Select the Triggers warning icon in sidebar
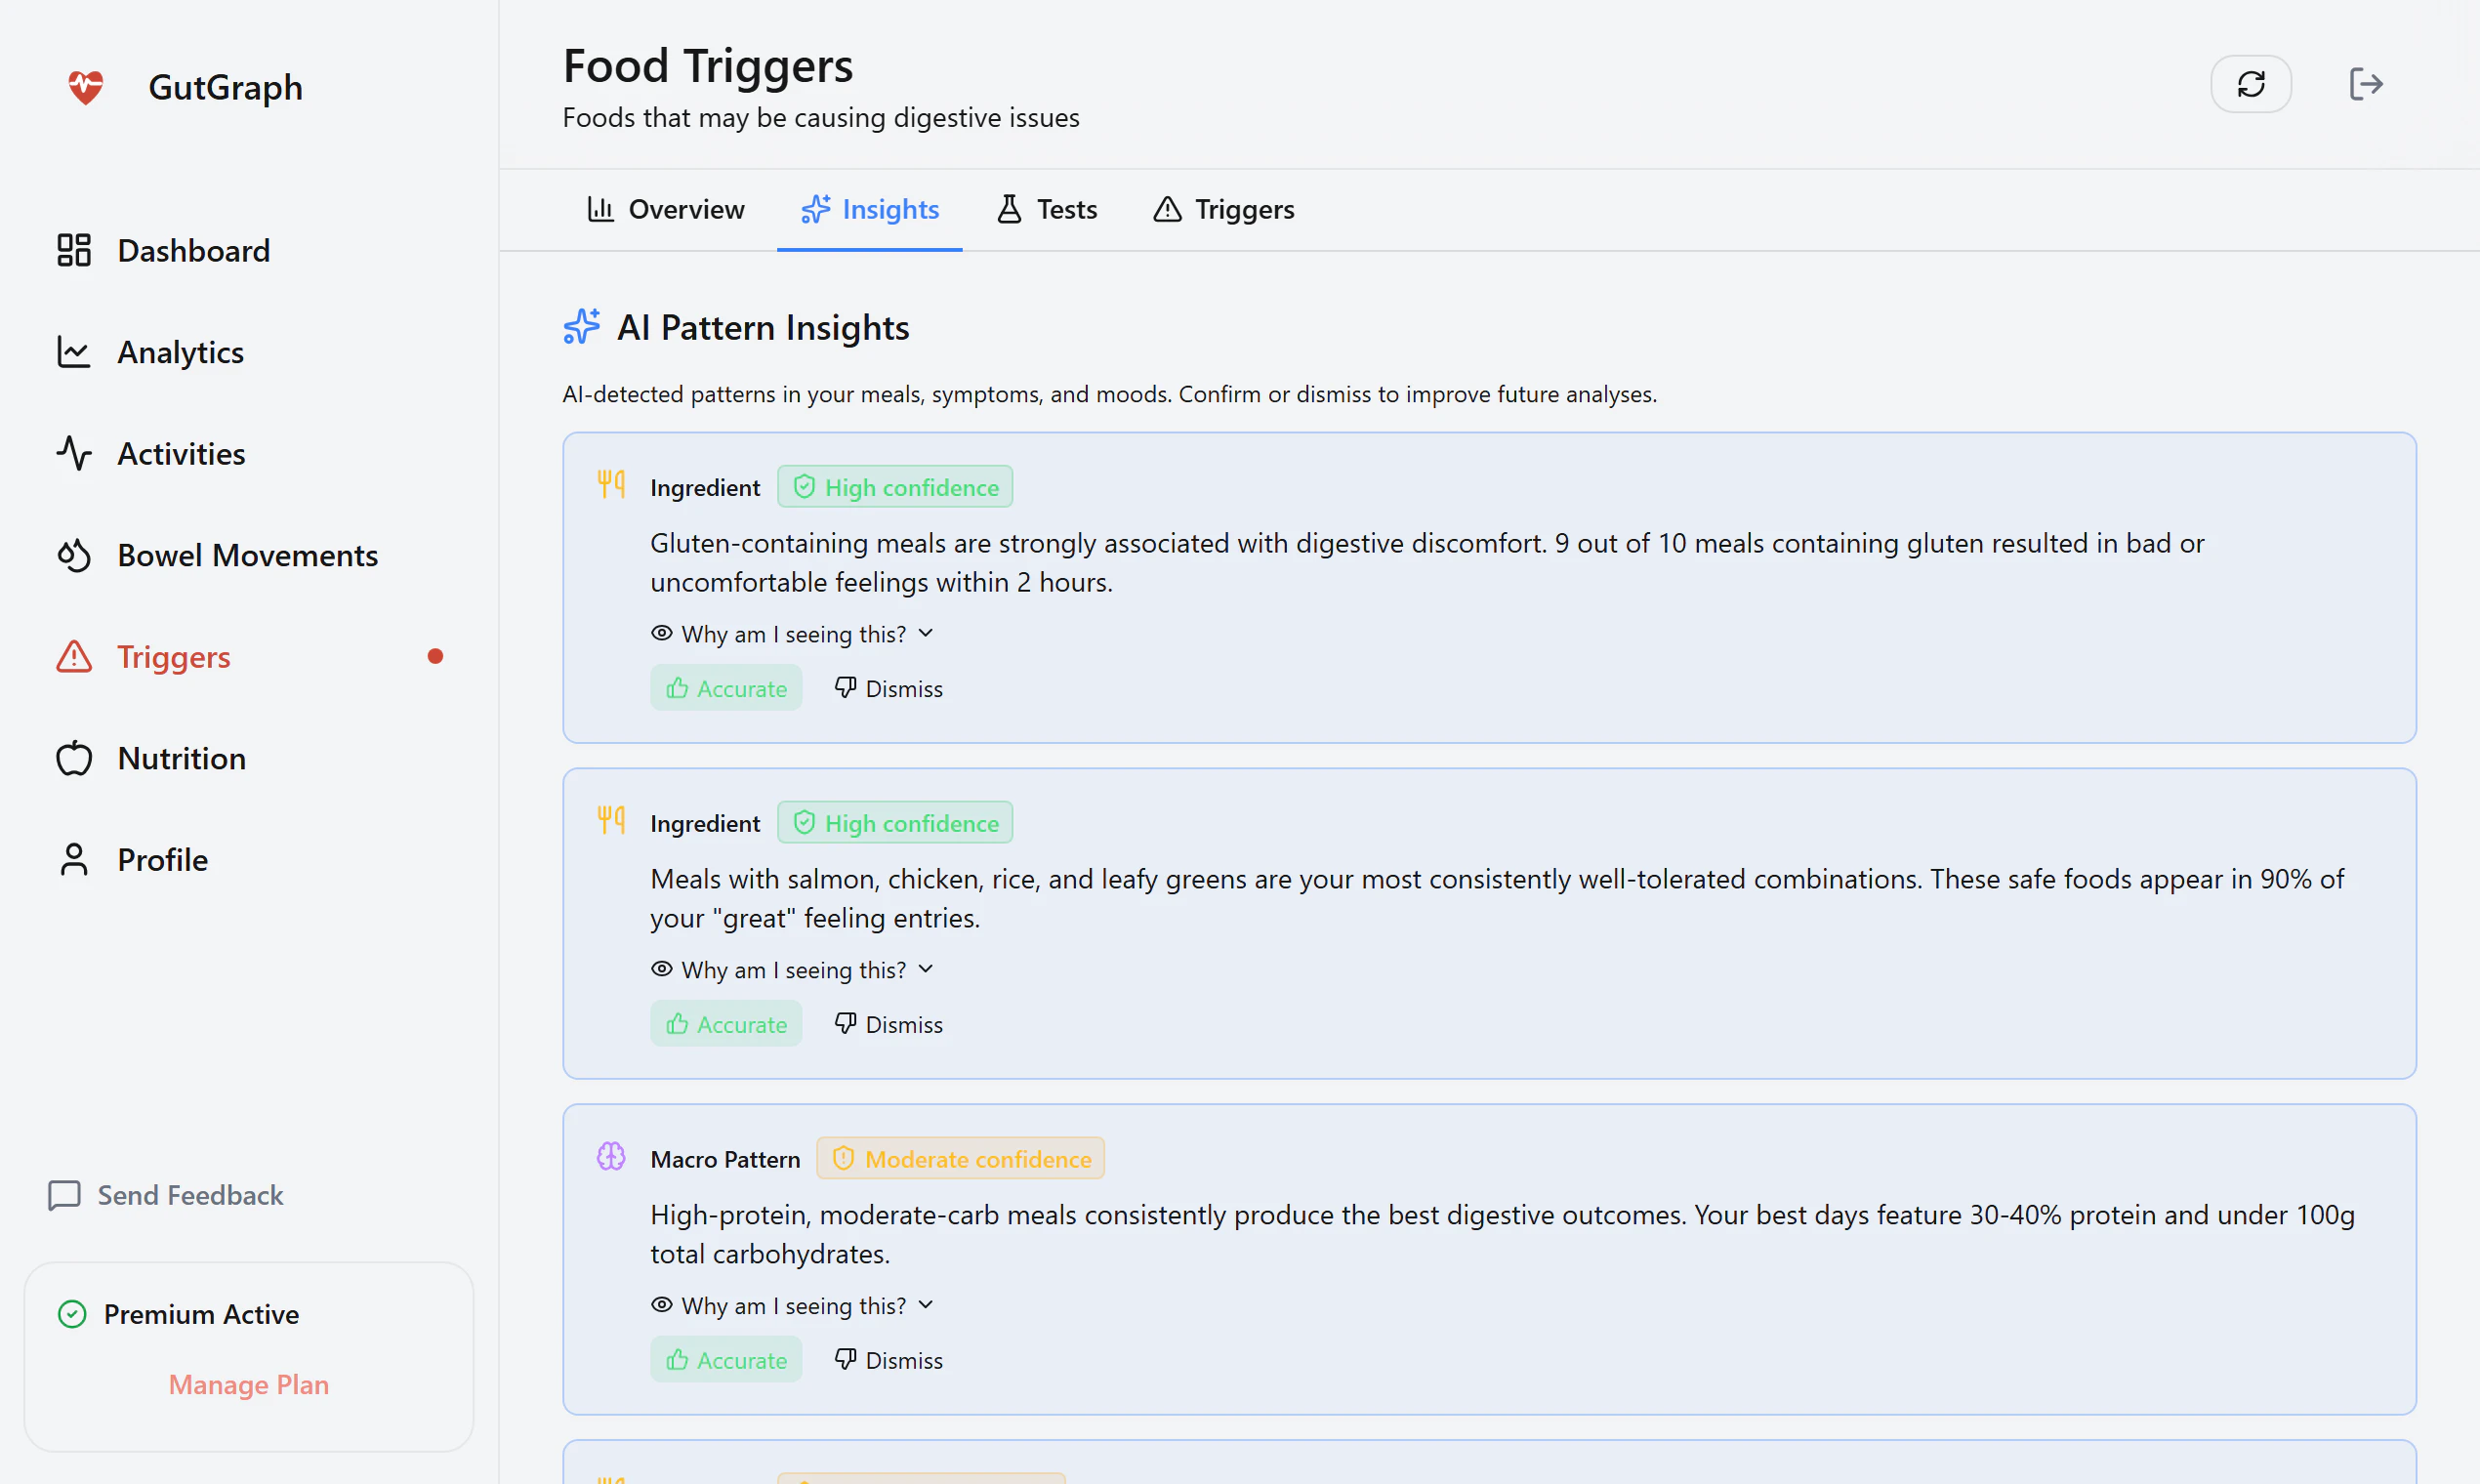The height and width of the screenshot is (1484, 2480). click(73, 657)
